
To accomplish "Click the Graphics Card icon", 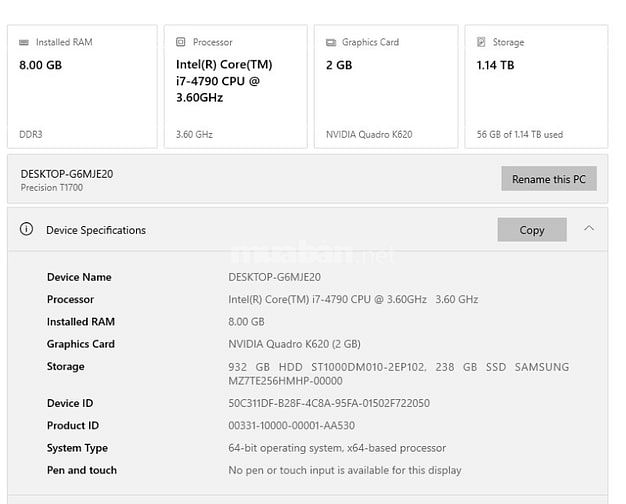I will [331, 42].
